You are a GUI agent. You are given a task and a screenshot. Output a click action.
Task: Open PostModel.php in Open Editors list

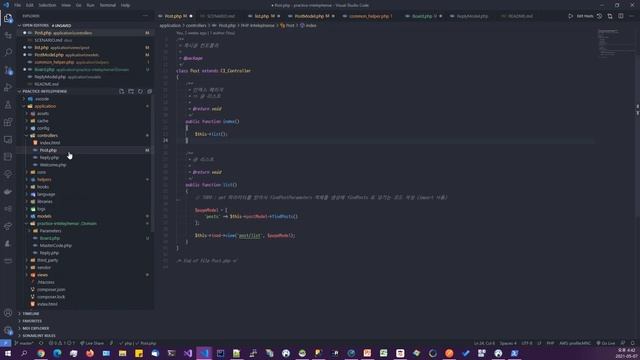coord(49,55)
